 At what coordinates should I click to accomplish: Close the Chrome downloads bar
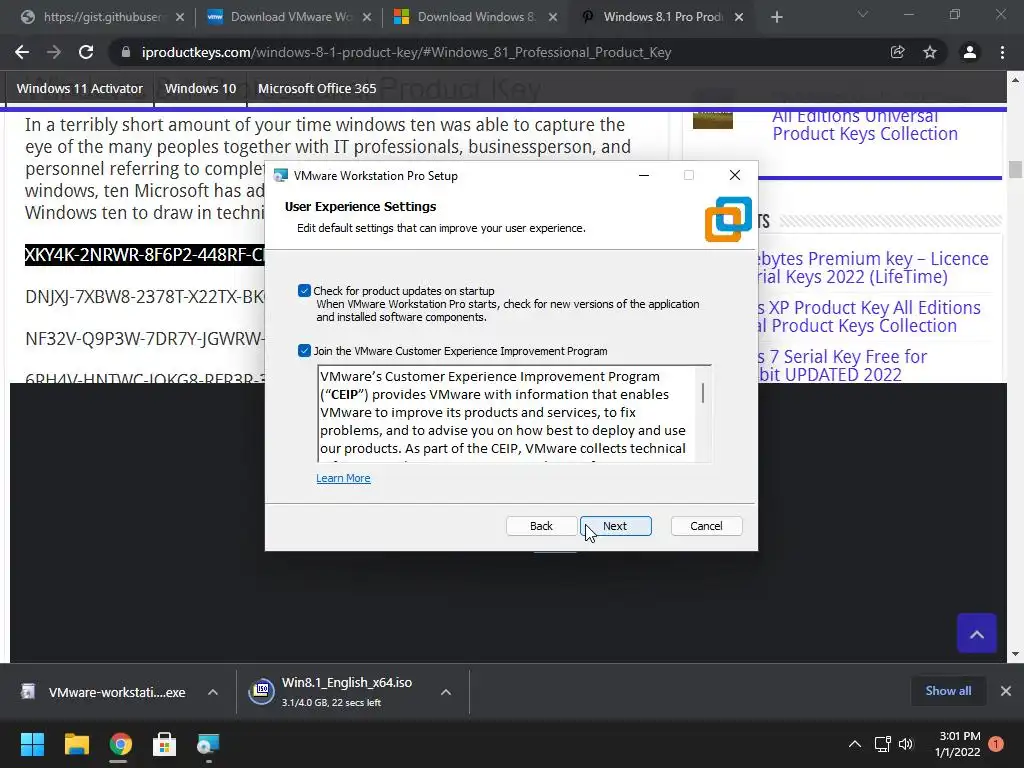1006,691
